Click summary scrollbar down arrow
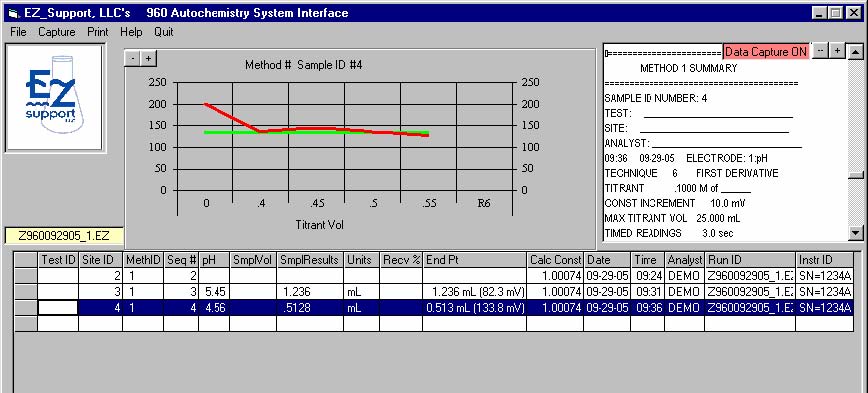The image size is (868, 393). point(855,233)
